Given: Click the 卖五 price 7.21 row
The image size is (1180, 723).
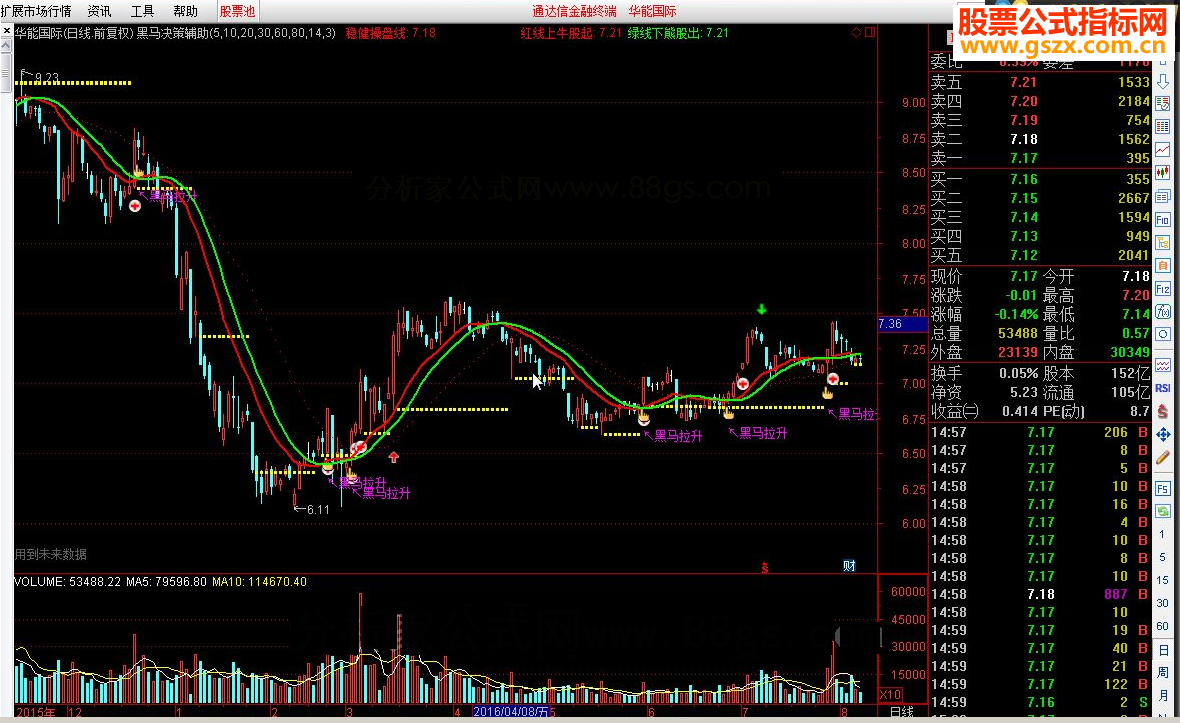Looking at the screenshot, I should (1040, 82).
